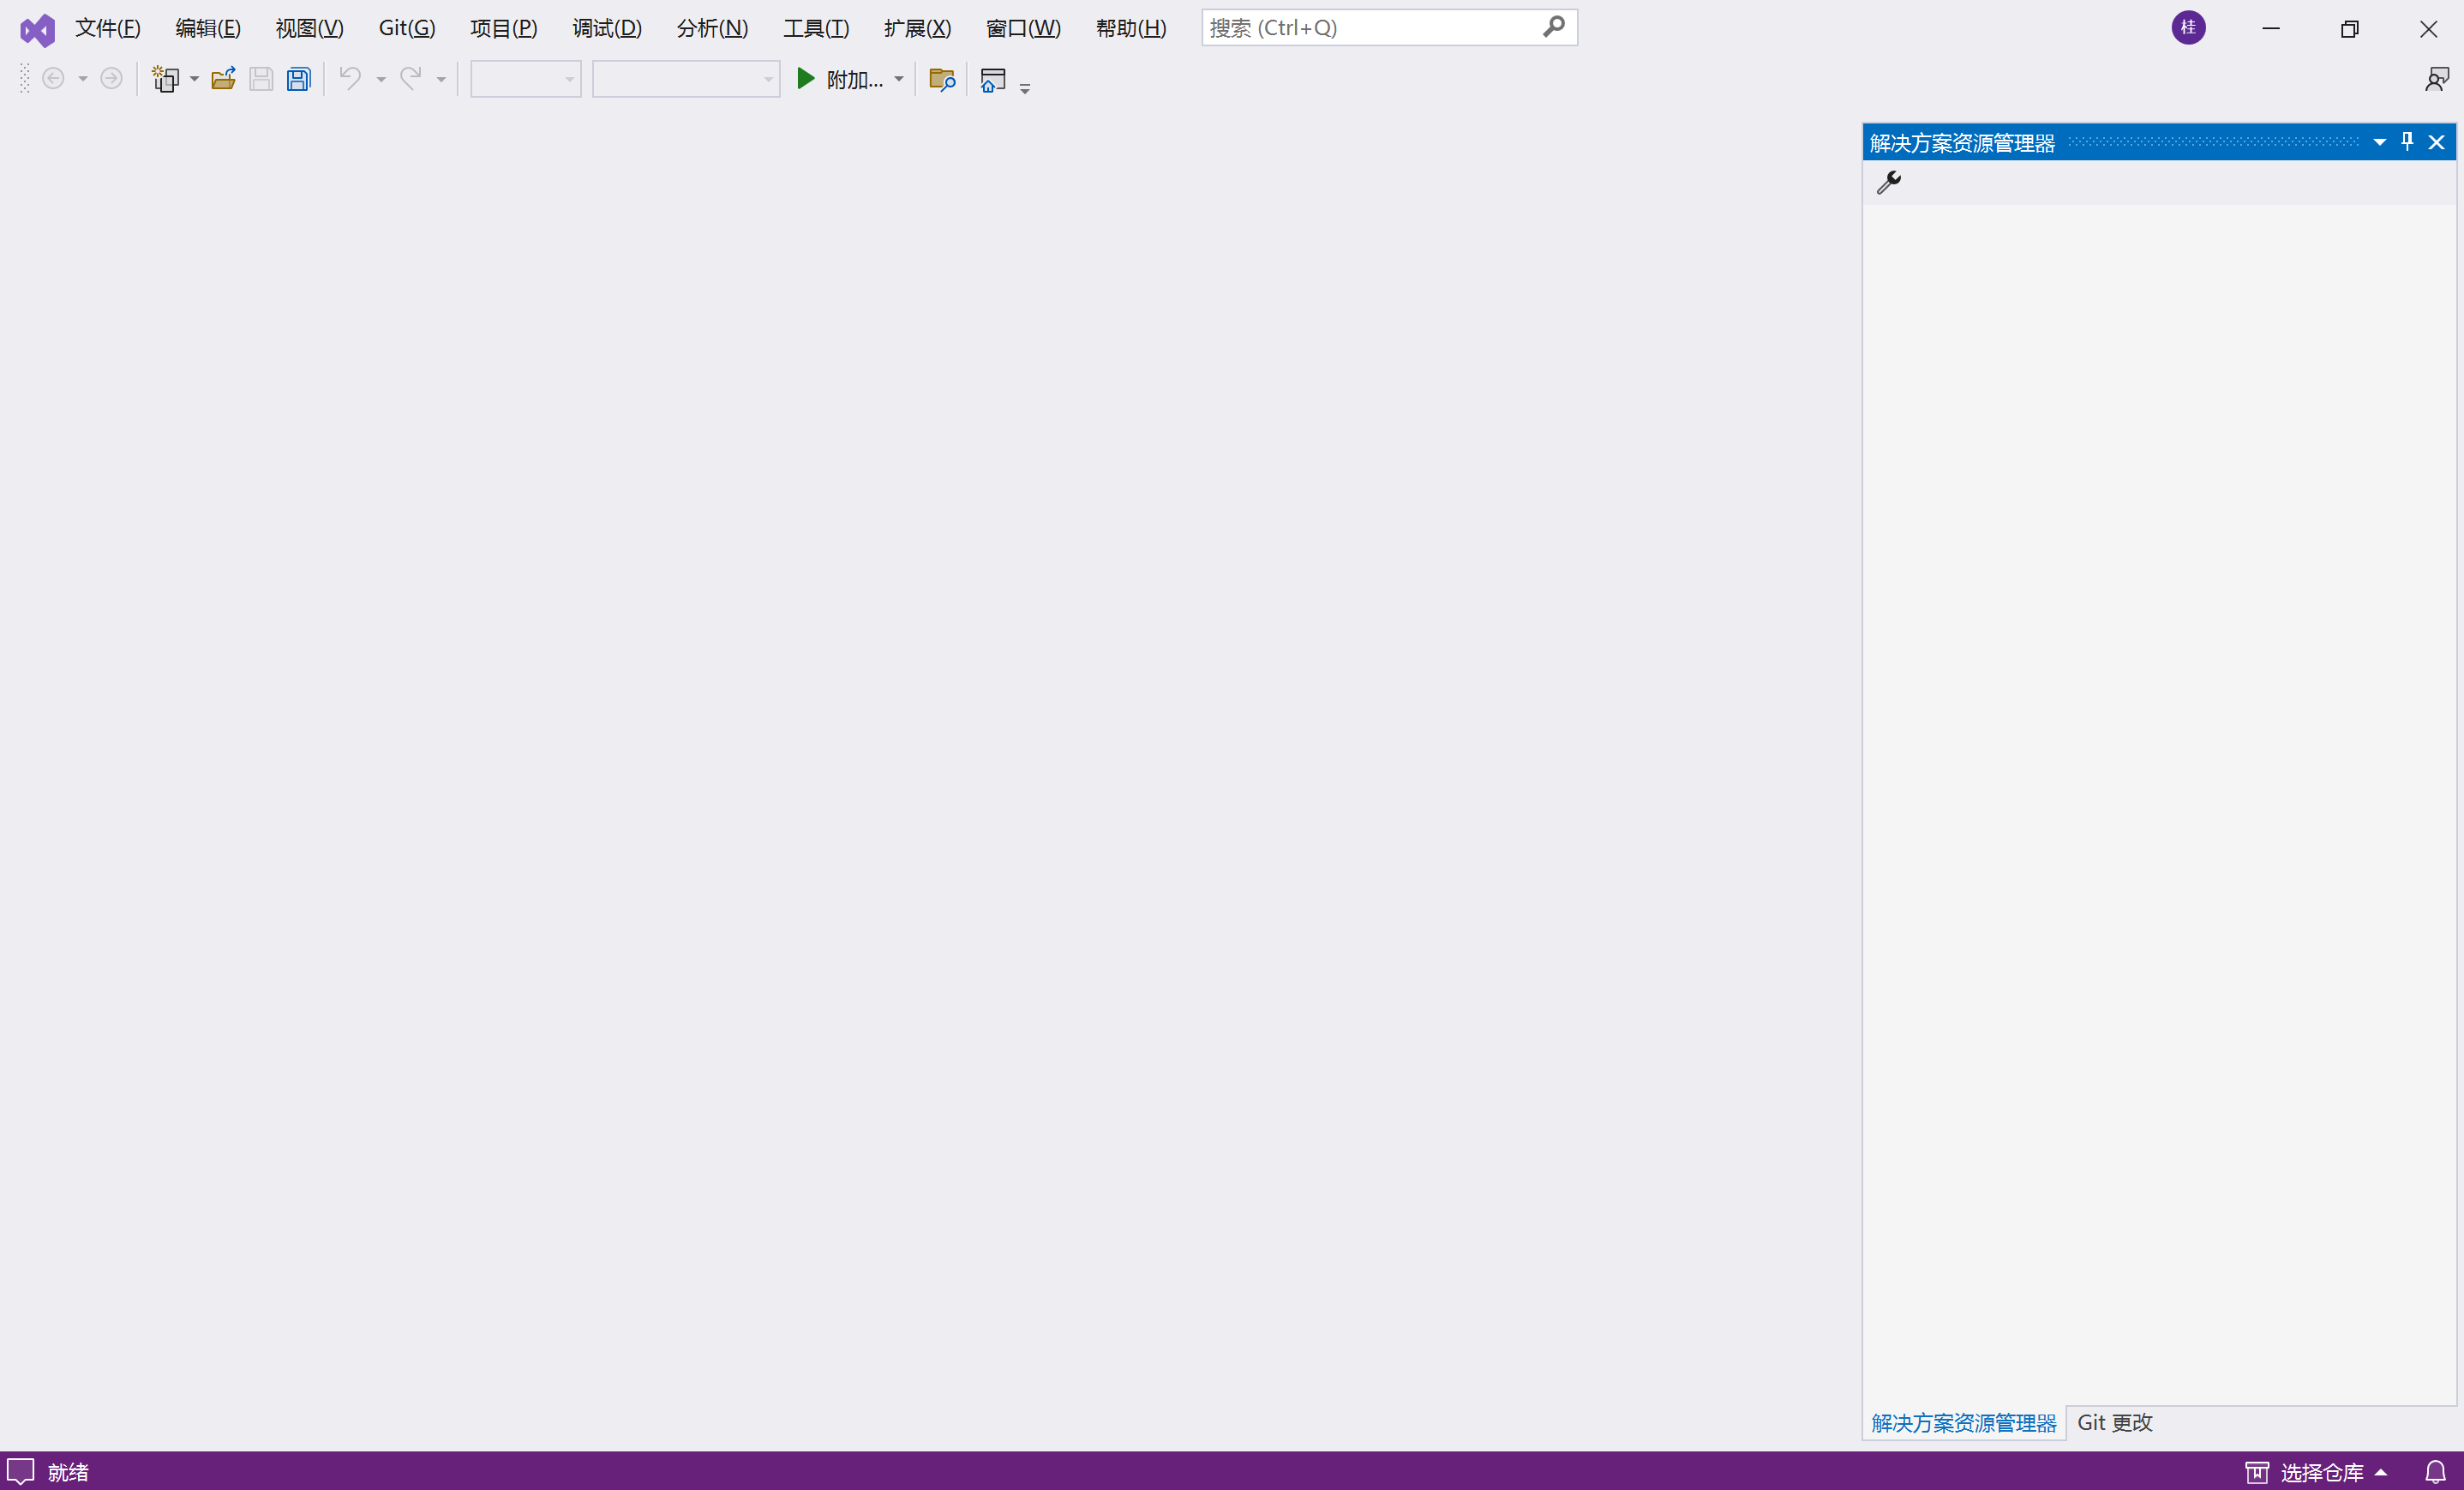
Task: Click the purple account avatar 桂
Action: (x=2188, y=28)
